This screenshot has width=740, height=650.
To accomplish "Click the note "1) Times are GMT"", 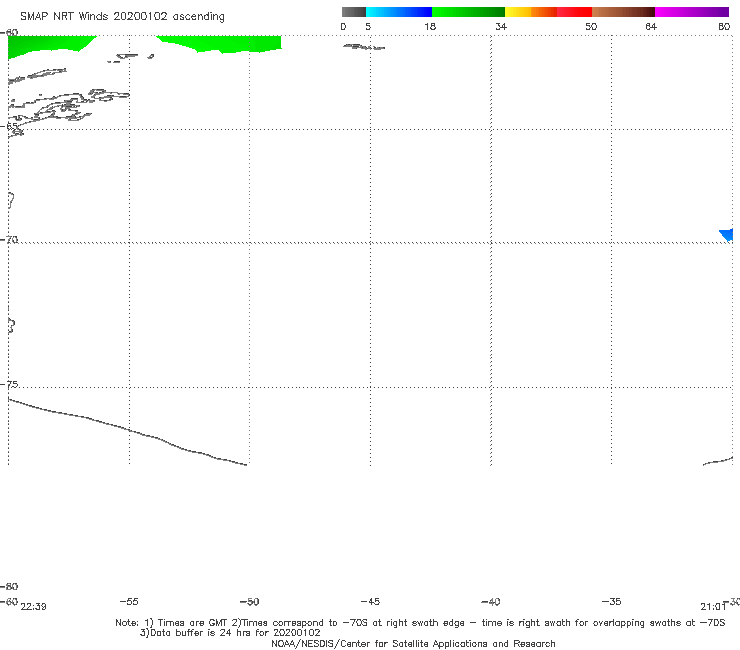I will click(x=186, y=623).
